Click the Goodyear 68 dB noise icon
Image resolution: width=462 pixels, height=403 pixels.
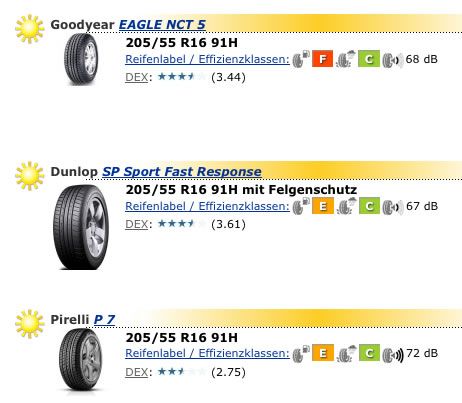click(x=392, y=60)
